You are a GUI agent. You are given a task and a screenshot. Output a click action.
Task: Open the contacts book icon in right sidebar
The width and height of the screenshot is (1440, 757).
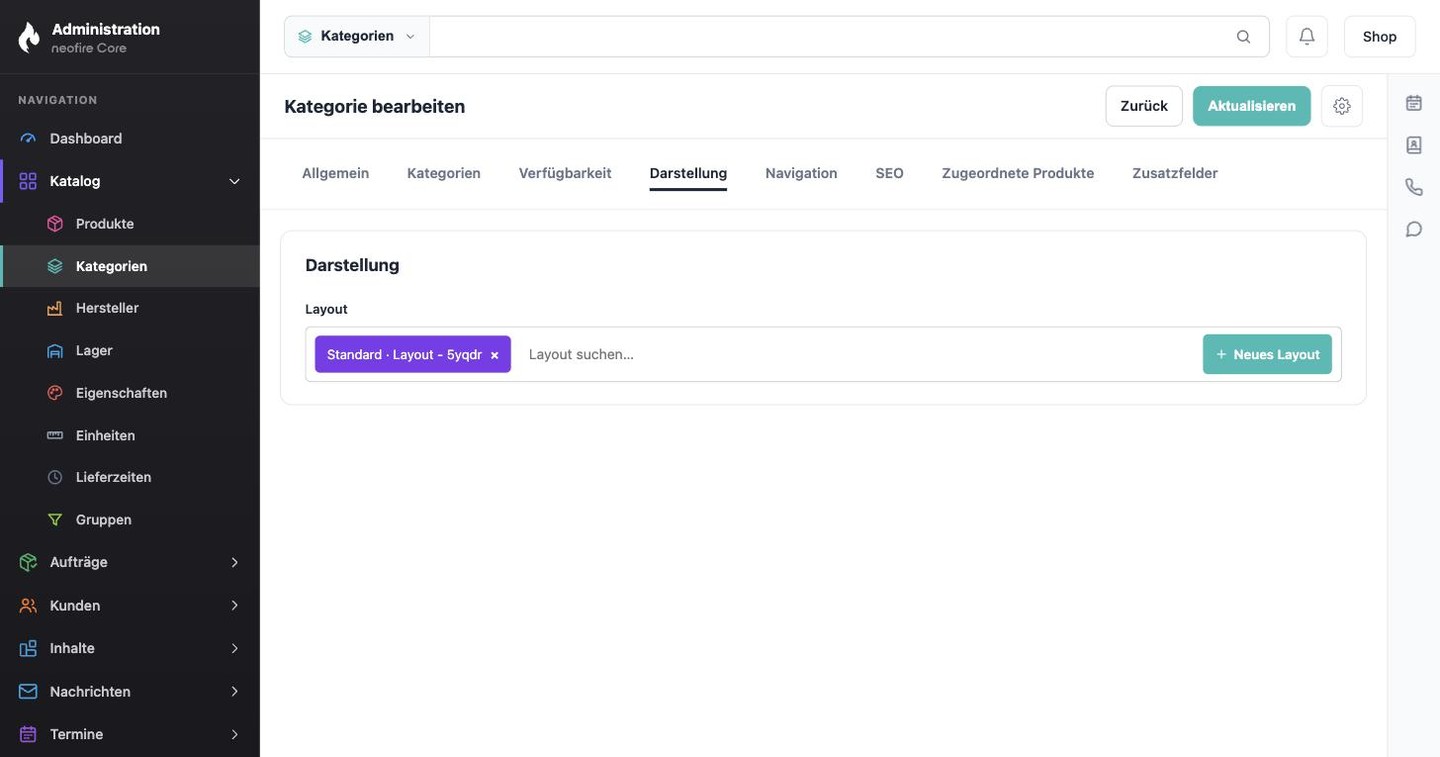point(1414,145)
